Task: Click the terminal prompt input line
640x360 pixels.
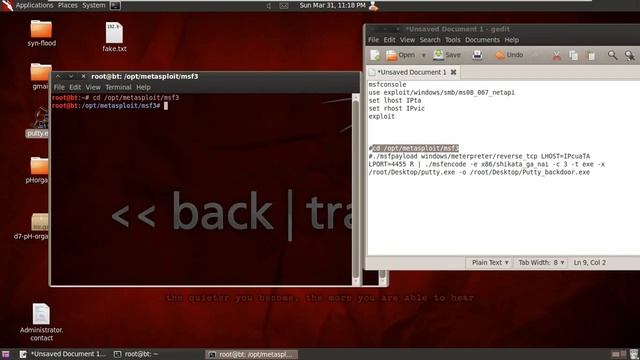Action: coord(110,106)
